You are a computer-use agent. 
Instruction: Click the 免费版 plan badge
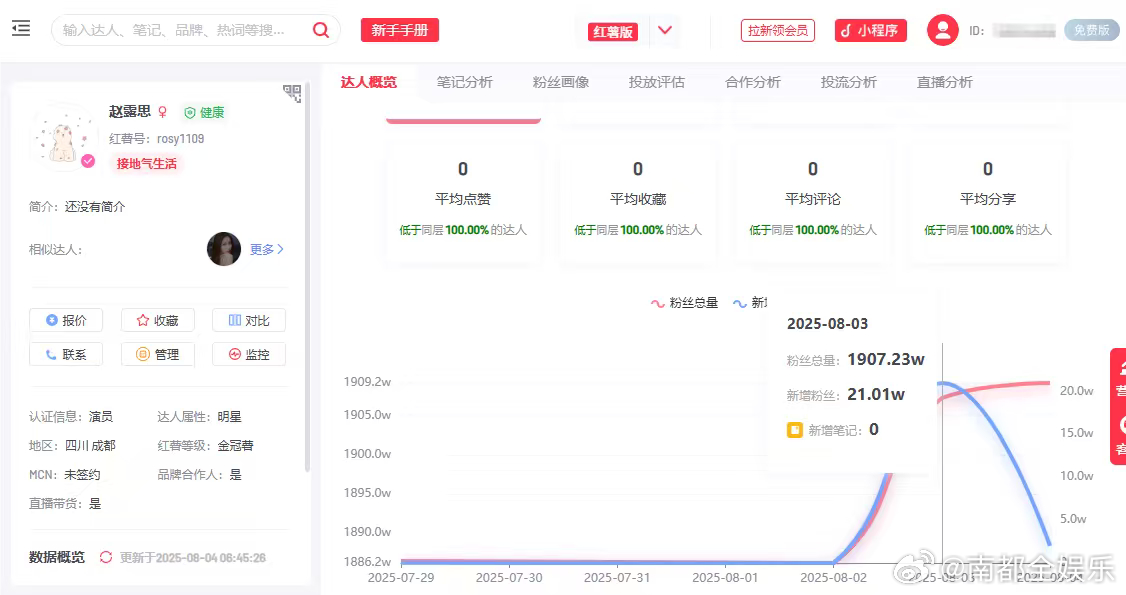[x=1092, y=30]
